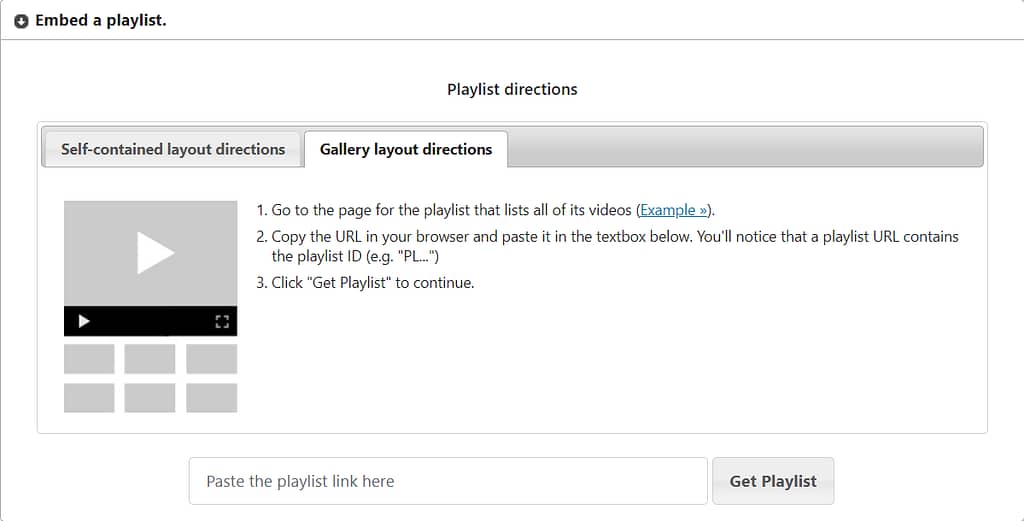The image size is (1024, 521).
Task: Click the middle gallery thumbnail in bottom row
Action: [x=150, y=398]
